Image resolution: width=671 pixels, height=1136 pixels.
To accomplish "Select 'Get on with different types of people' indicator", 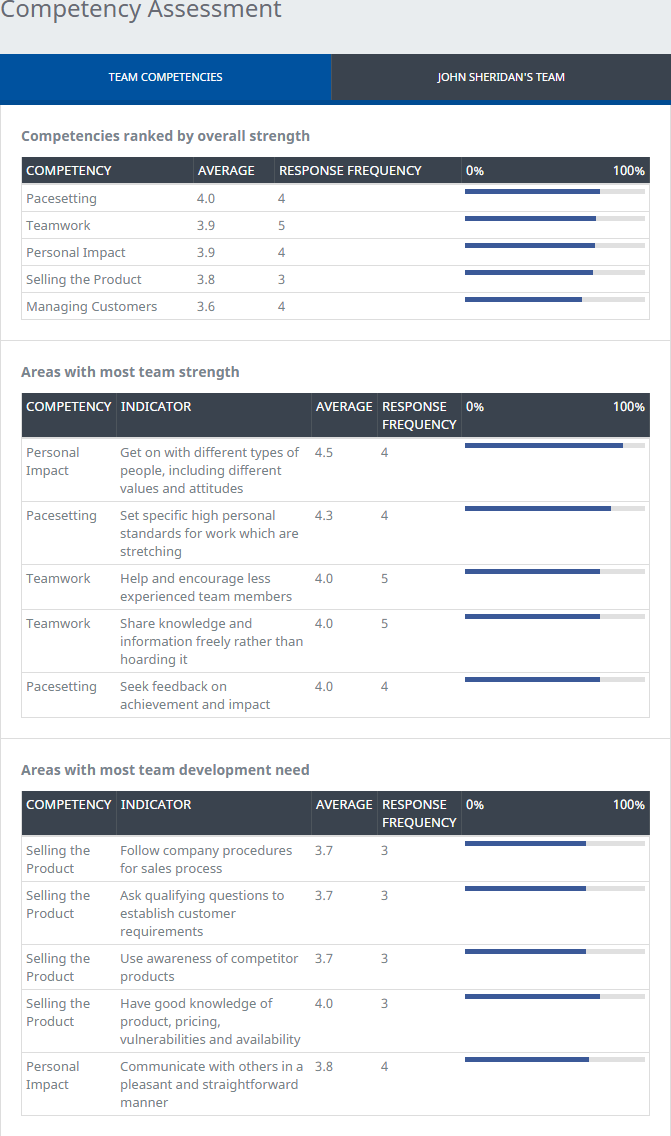I will click(209, 470).
